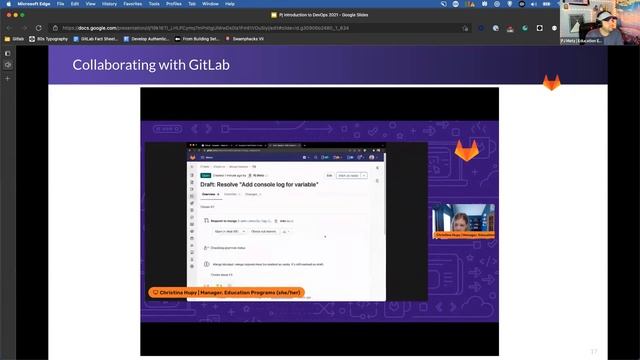The image size is (640, 360).
Task: Click the white square extension icon
Action: click(540, 28)
